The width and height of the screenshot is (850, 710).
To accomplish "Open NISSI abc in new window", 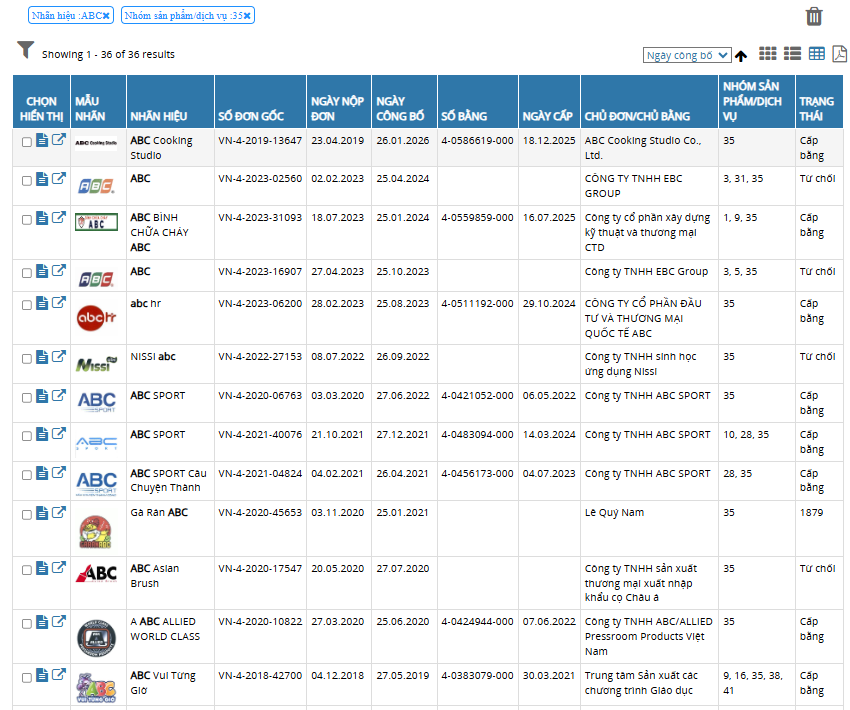I will point(59,356).
